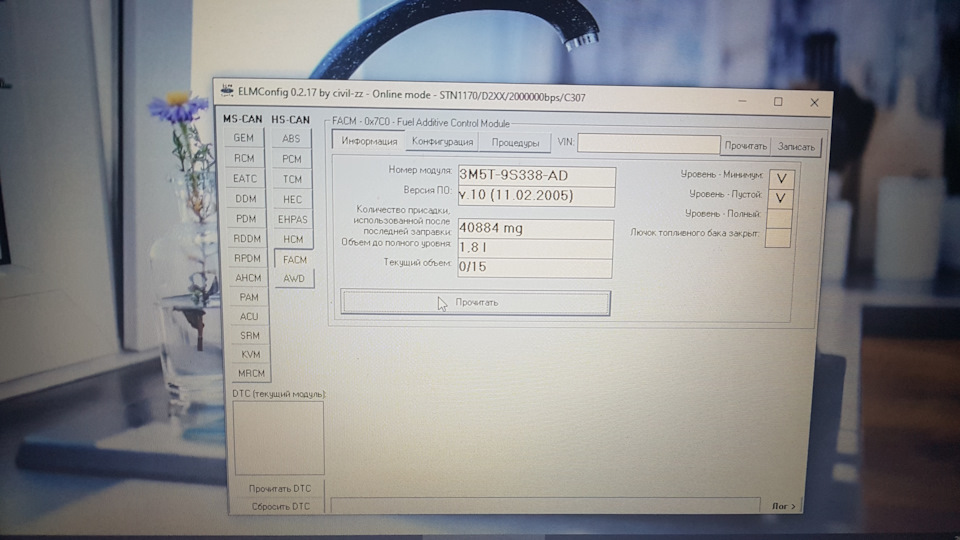Open the RDDM module
Viewport: 960px width, 540px height.
pyautogui.click(x=247, y=239)
